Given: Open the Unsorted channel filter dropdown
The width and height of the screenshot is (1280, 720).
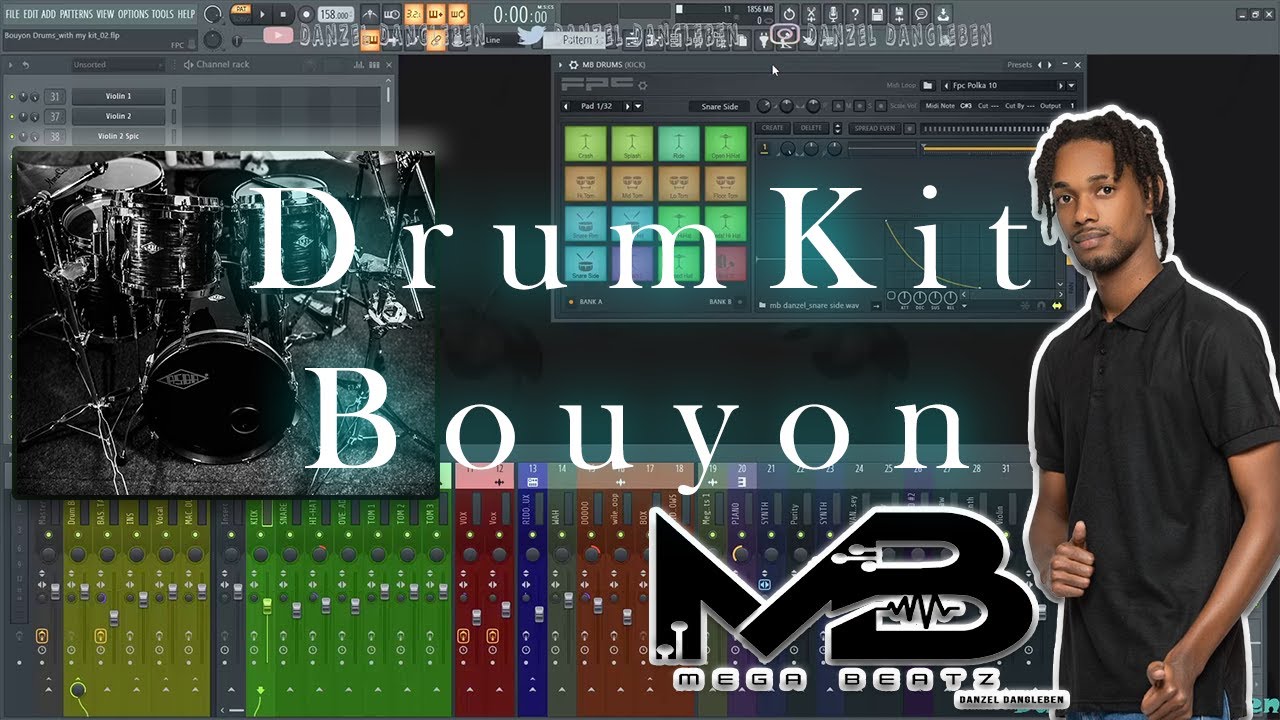Looking at the screenshot, I should (117, 65).
